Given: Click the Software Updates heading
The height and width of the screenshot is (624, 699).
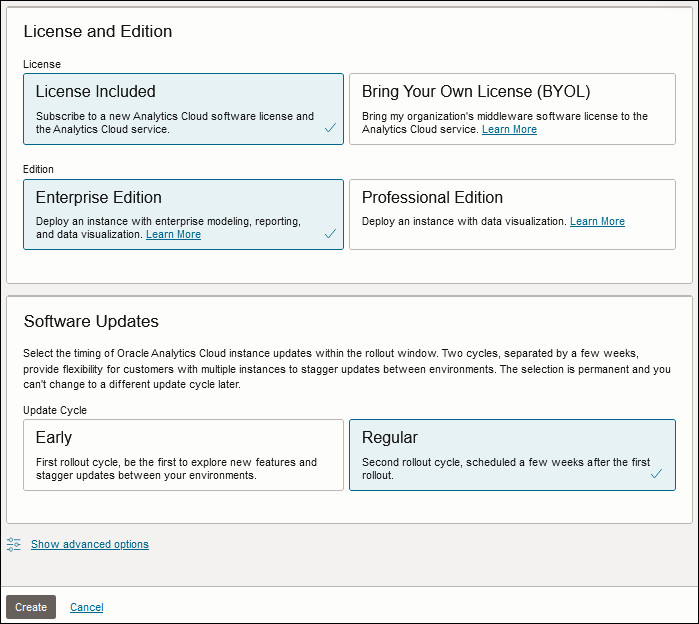Looking at the screenshot, I should pos(91,321).
